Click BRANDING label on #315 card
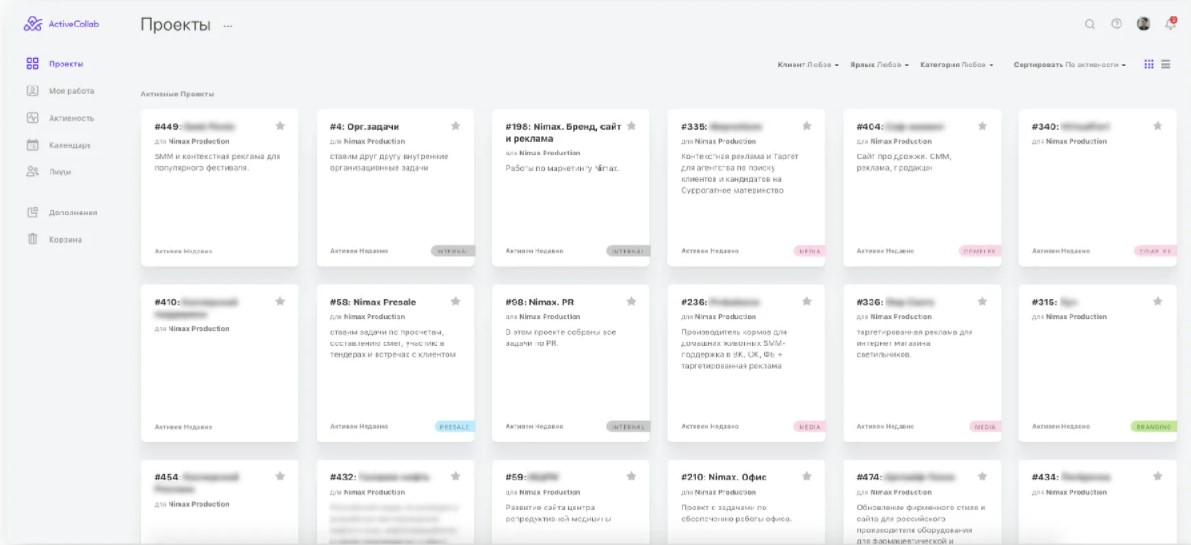Viewport: 1191px width, 545px height. 1154,427
